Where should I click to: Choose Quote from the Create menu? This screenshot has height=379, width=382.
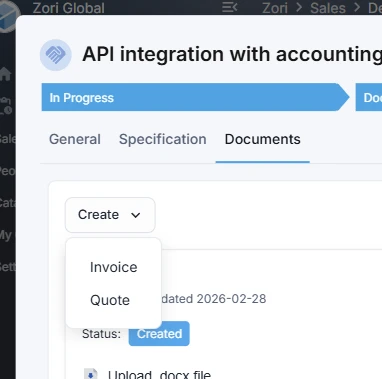(x=110, y=300)
